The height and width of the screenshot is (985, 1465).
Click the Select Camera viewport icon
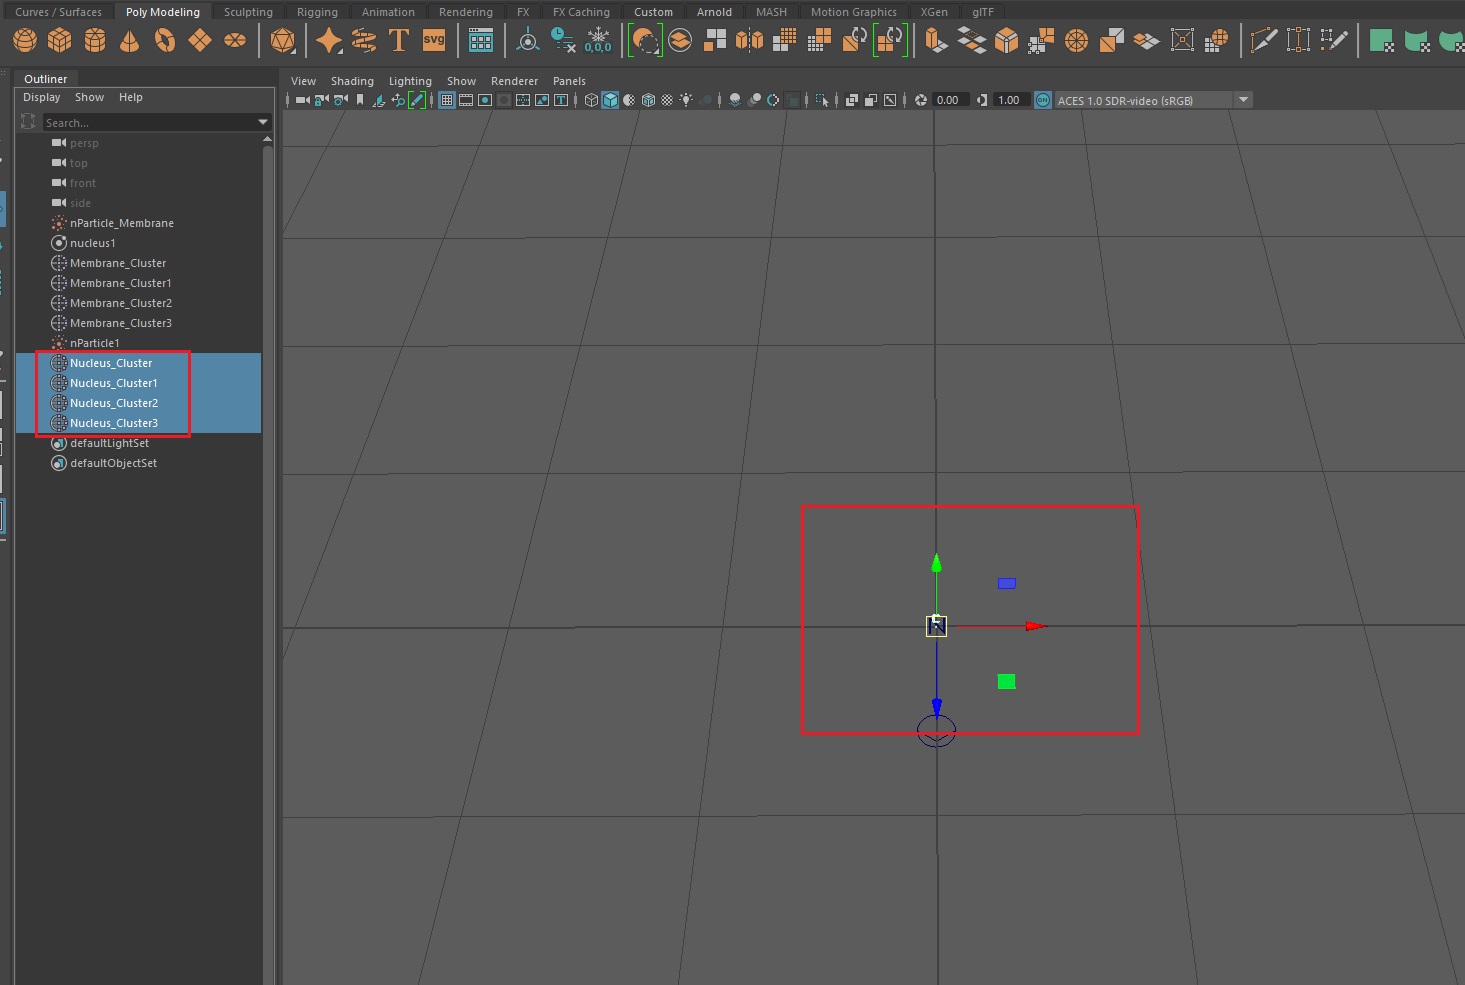(x=302, y=100)
